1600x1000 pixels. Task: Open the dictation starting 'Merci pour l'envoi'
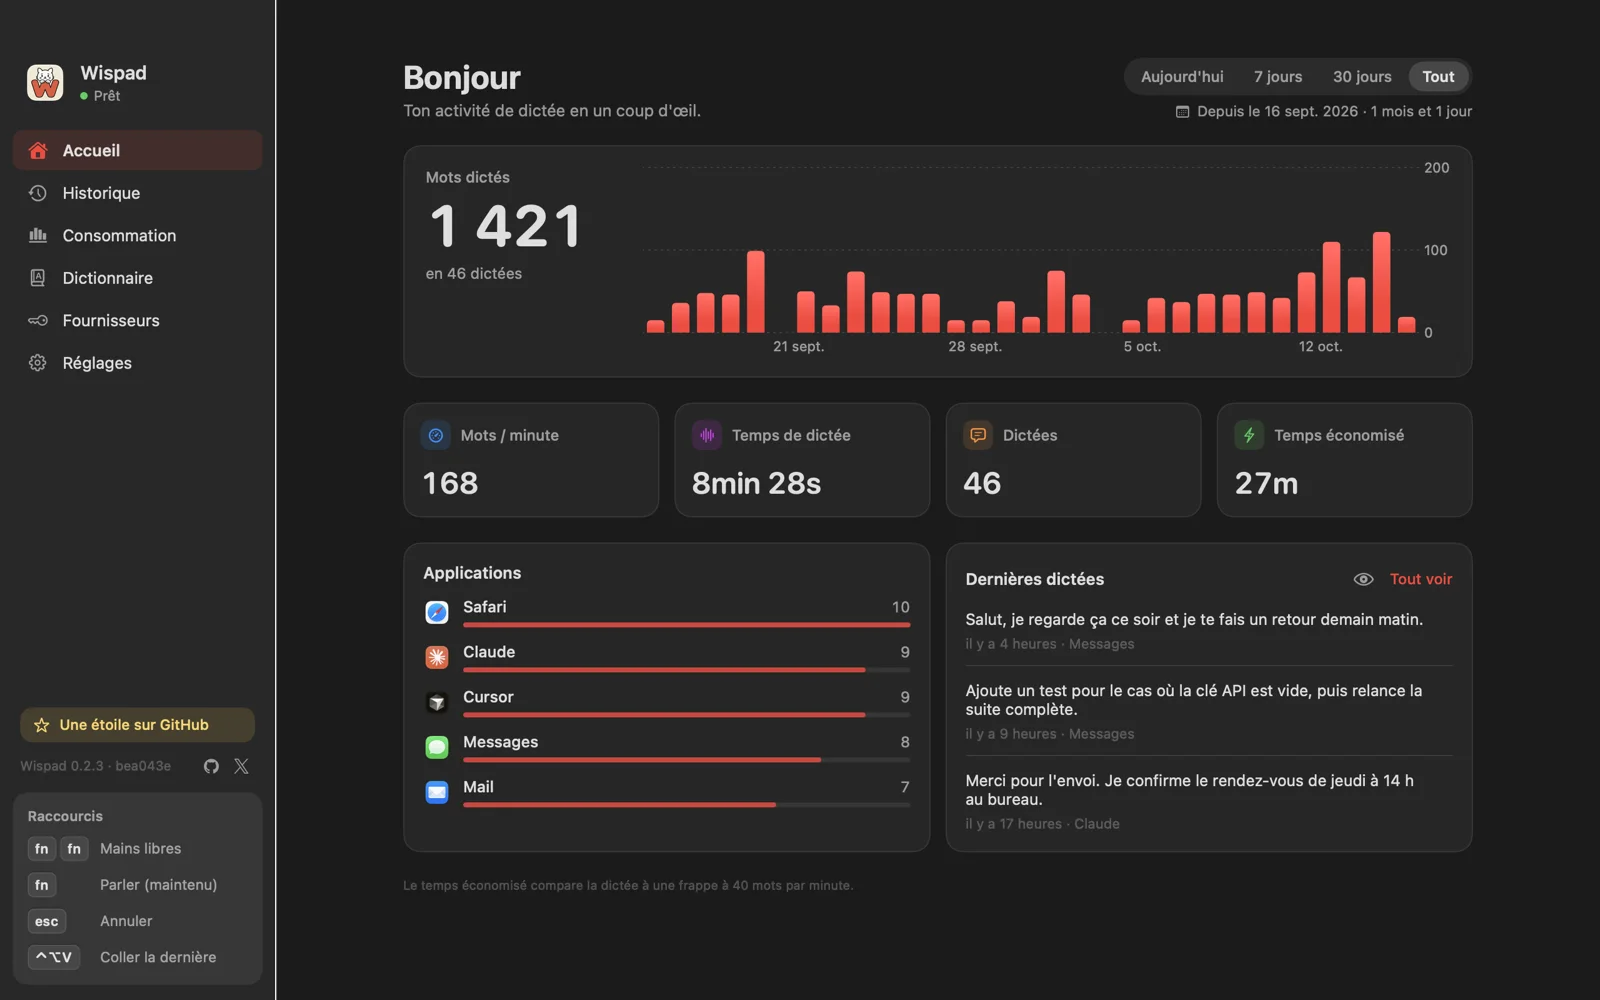(x=1209, y=801)
